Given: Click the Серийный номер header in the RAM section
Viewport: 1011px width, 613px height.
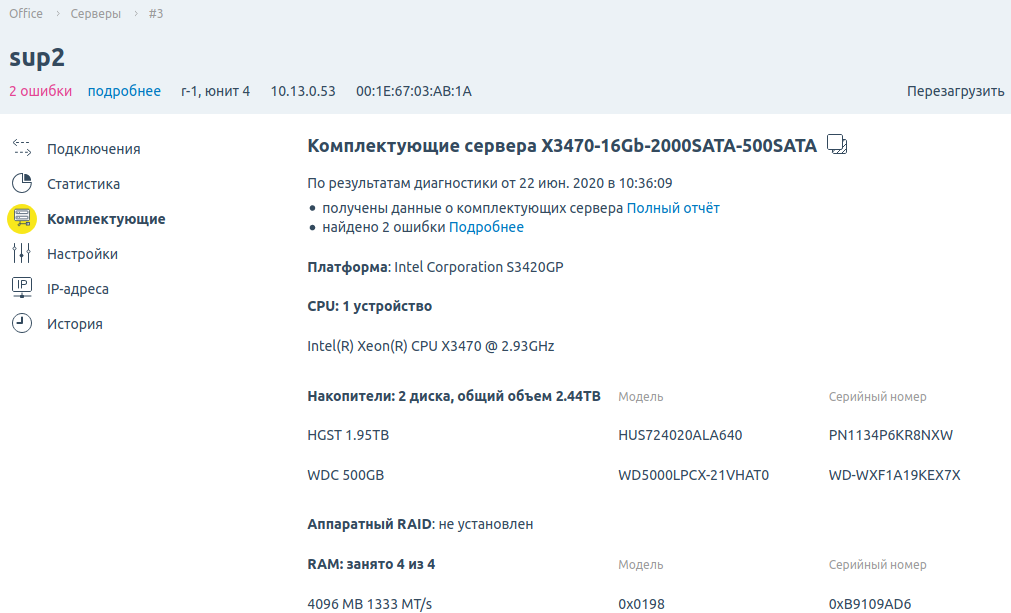Looking at the screenshot, I should (x=878, y=565).
